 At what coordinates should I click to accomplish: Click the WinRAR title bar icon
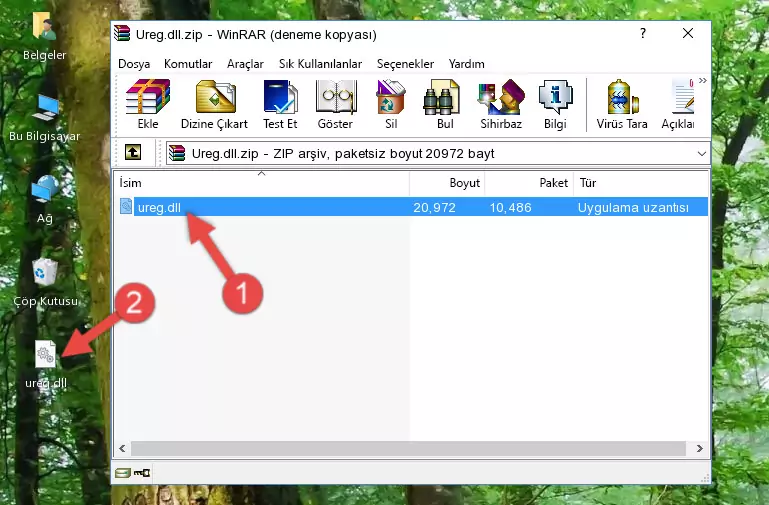(122, 34)
